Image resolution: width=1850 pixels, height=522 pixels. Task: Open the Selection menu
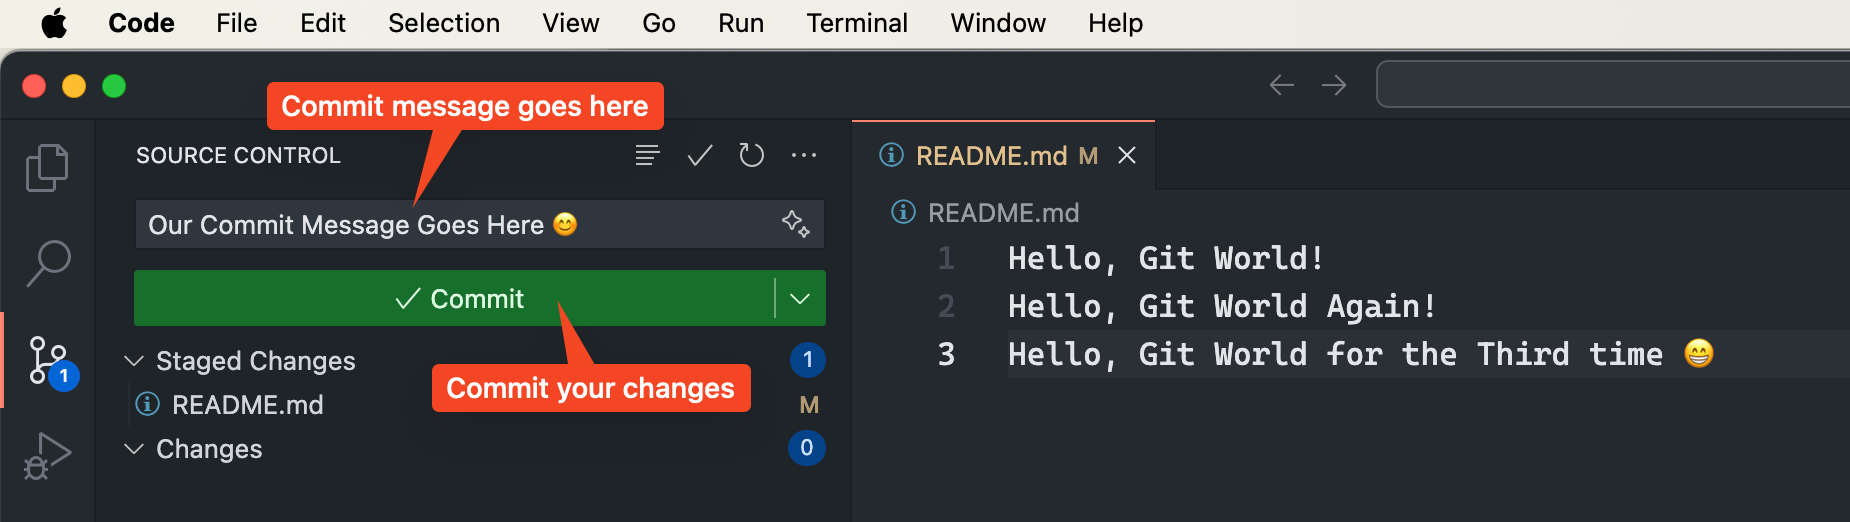click(444, 22)
